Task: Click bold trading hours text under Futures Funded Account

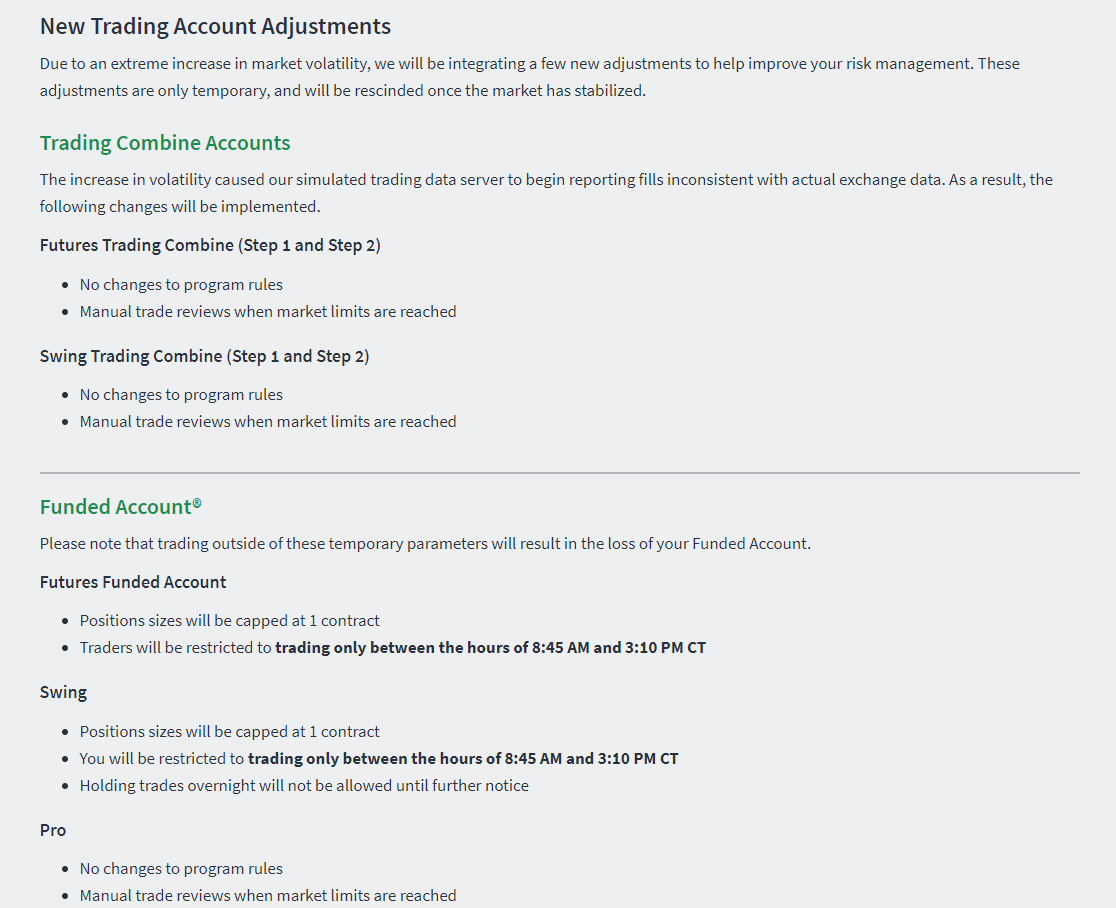Action: pos(490,648)
